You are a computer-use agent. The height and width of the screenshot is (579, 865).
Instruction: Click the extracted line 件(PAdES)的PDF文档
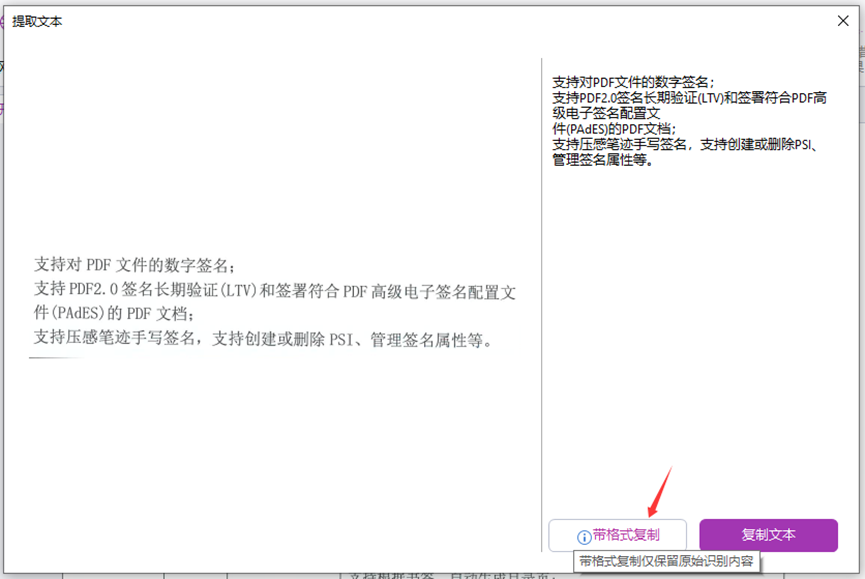(x=614, y=129)
